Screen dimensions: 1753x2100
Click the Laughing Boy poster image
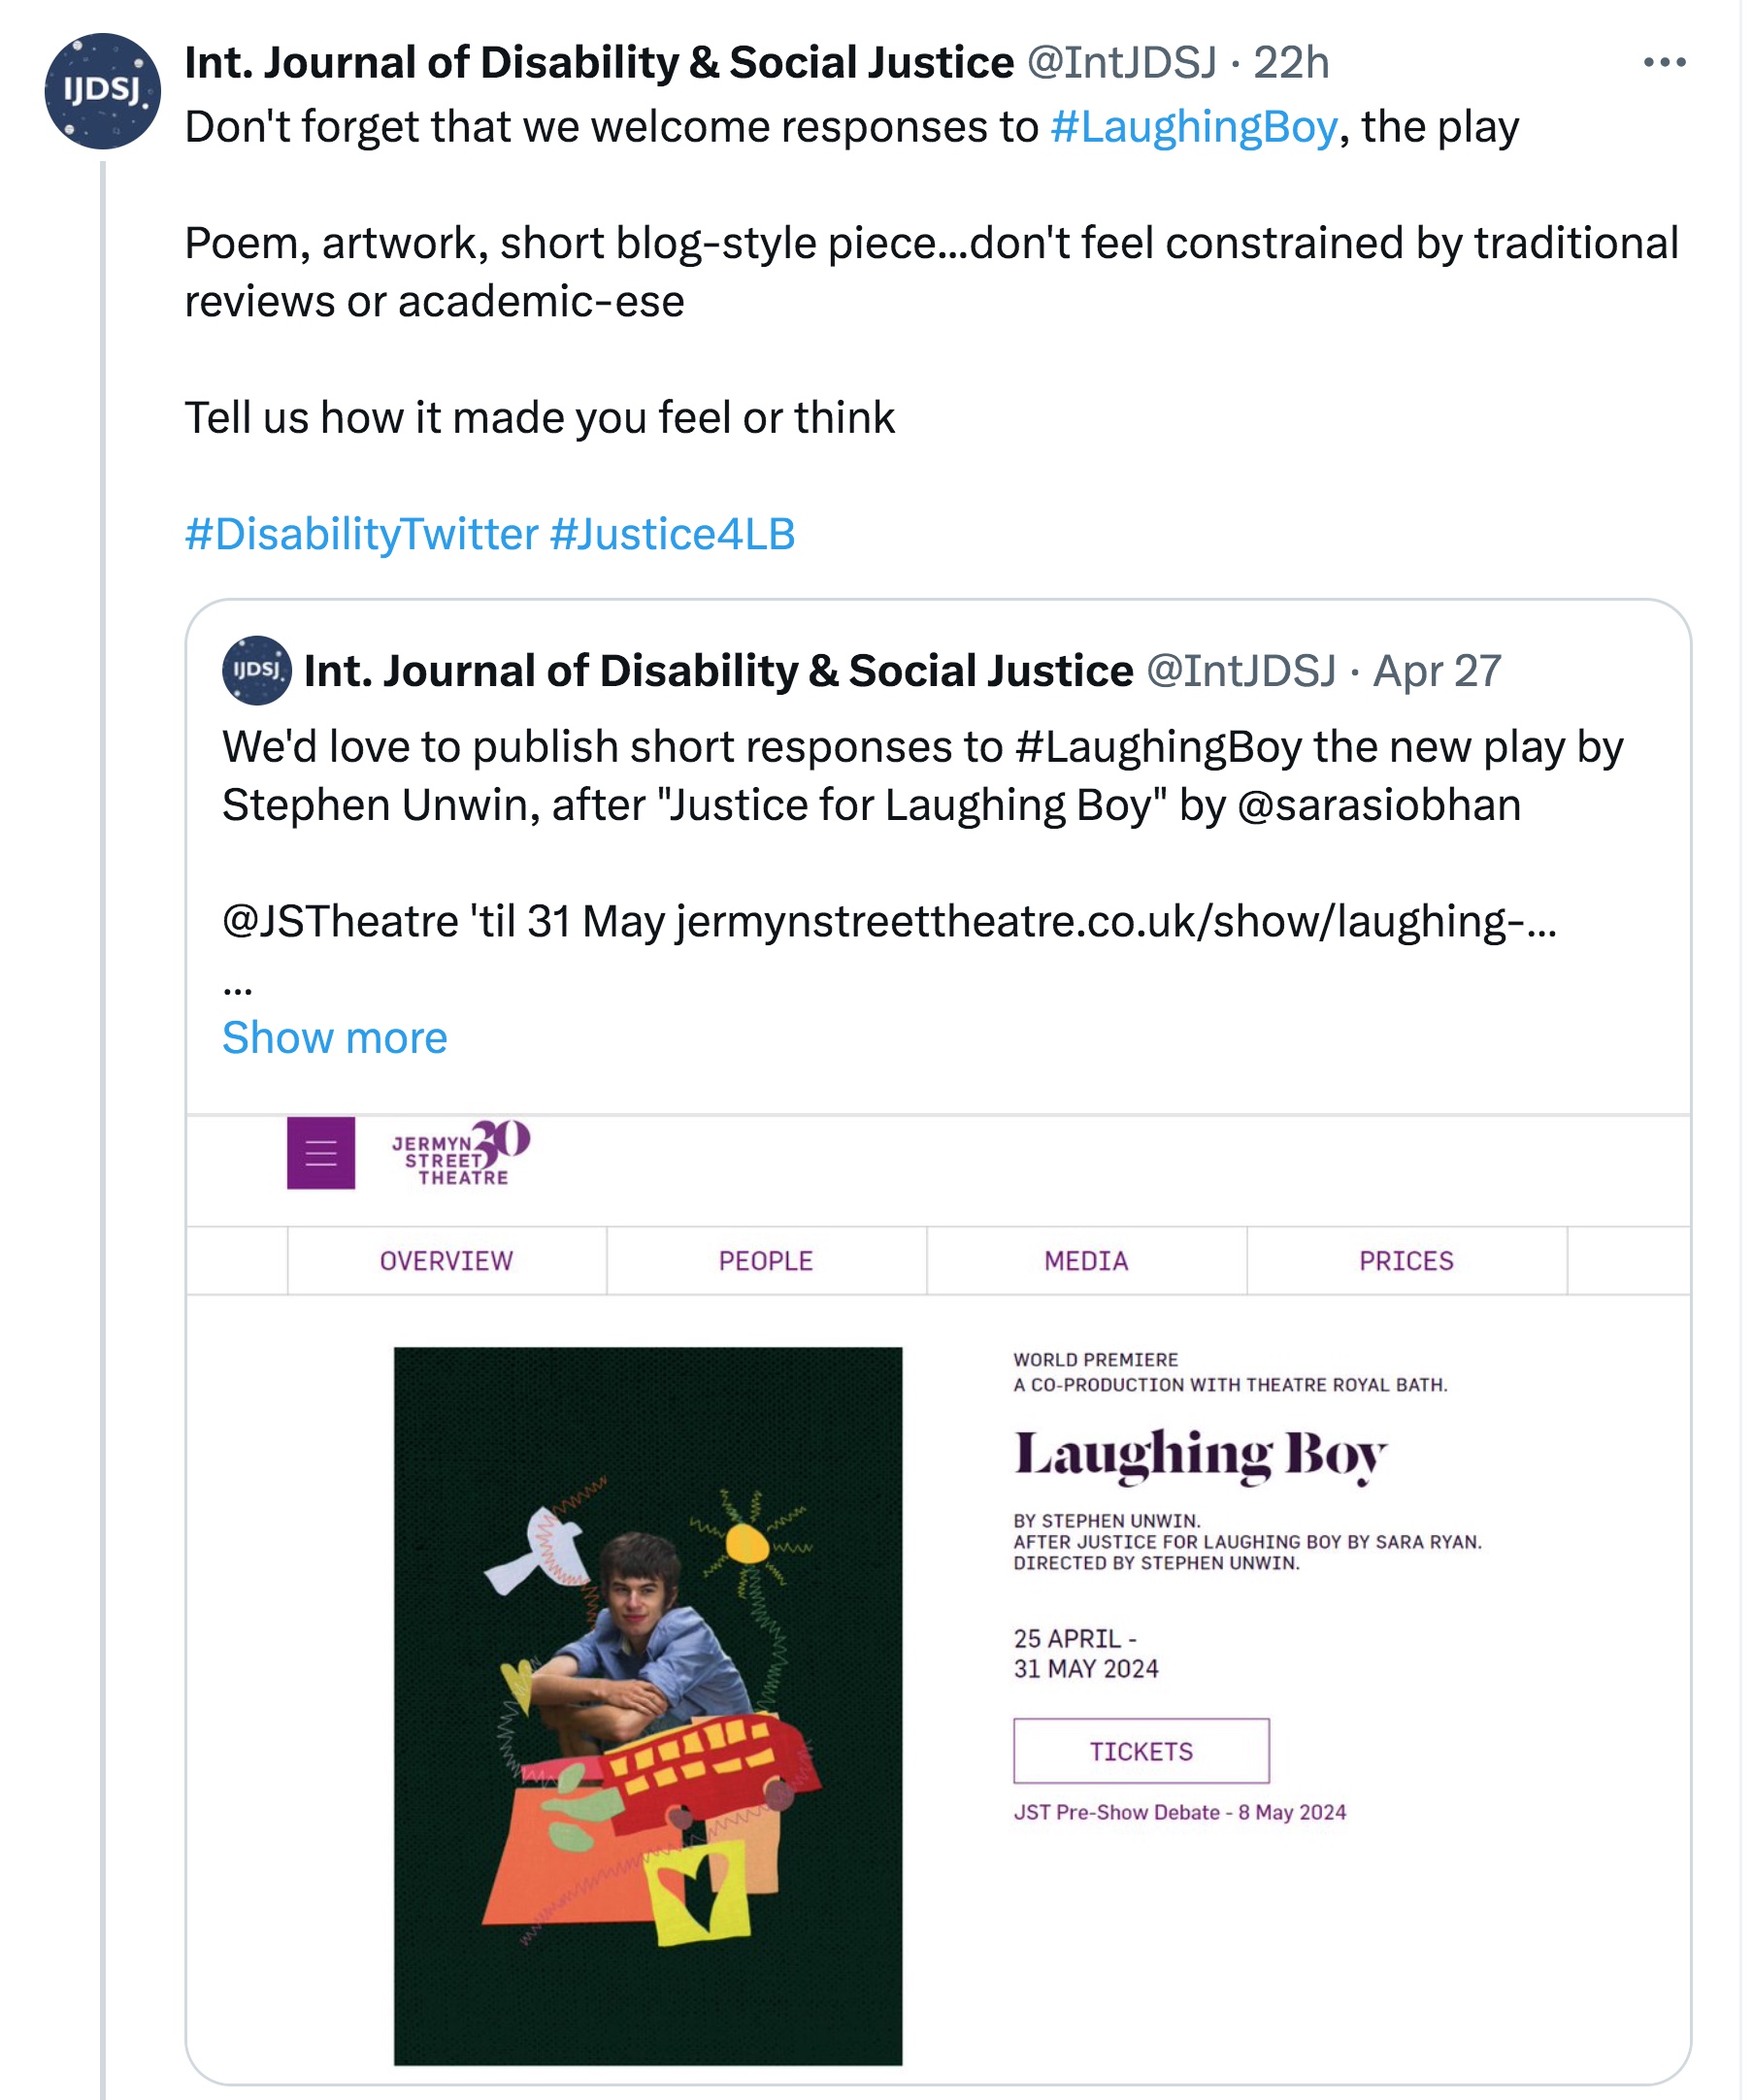(x=648, y=1705)
